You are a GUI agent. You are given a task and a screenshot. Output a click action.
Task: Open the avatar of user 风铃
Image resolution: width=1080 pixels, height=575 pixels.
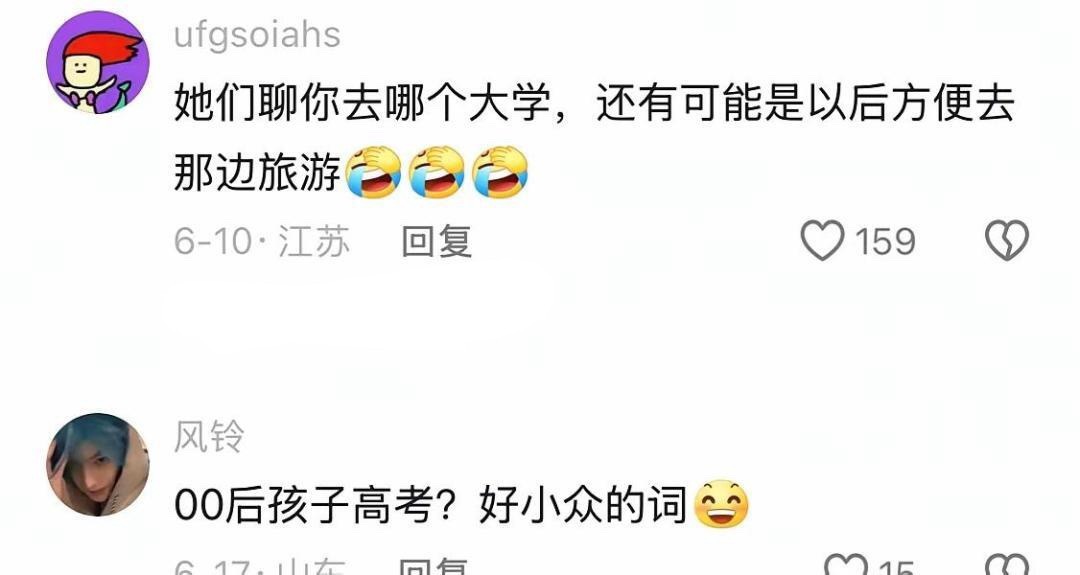(98, 465)
